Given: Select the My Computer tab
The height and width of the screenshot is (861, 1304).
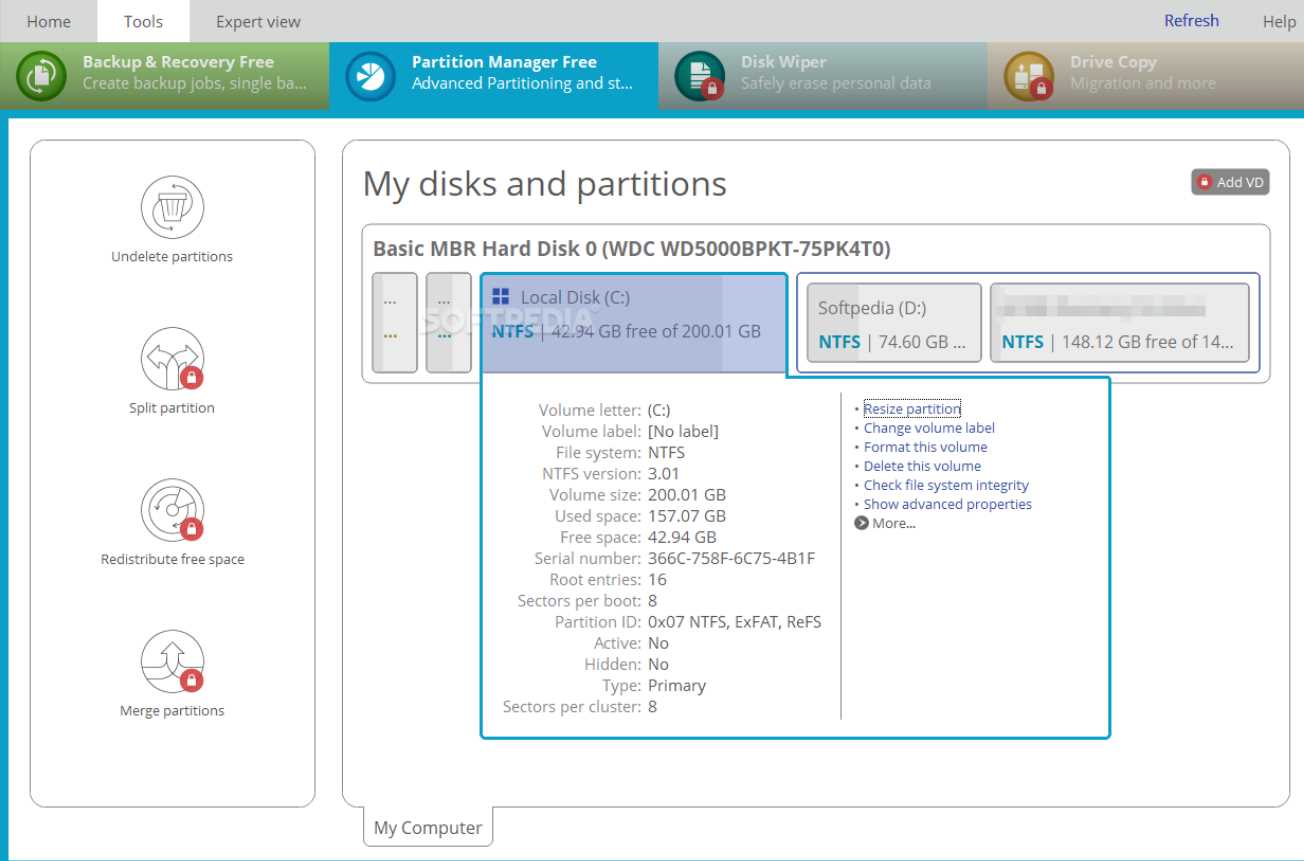Looking at the screenshot, I should click(427, 827).
